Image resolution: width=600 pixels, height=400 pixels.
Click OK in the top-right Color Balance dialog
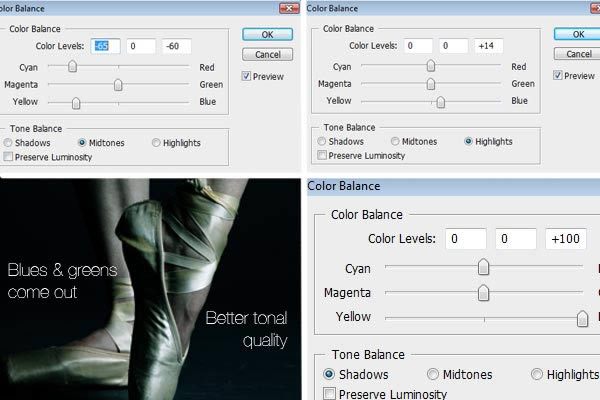tap(577, 34)
